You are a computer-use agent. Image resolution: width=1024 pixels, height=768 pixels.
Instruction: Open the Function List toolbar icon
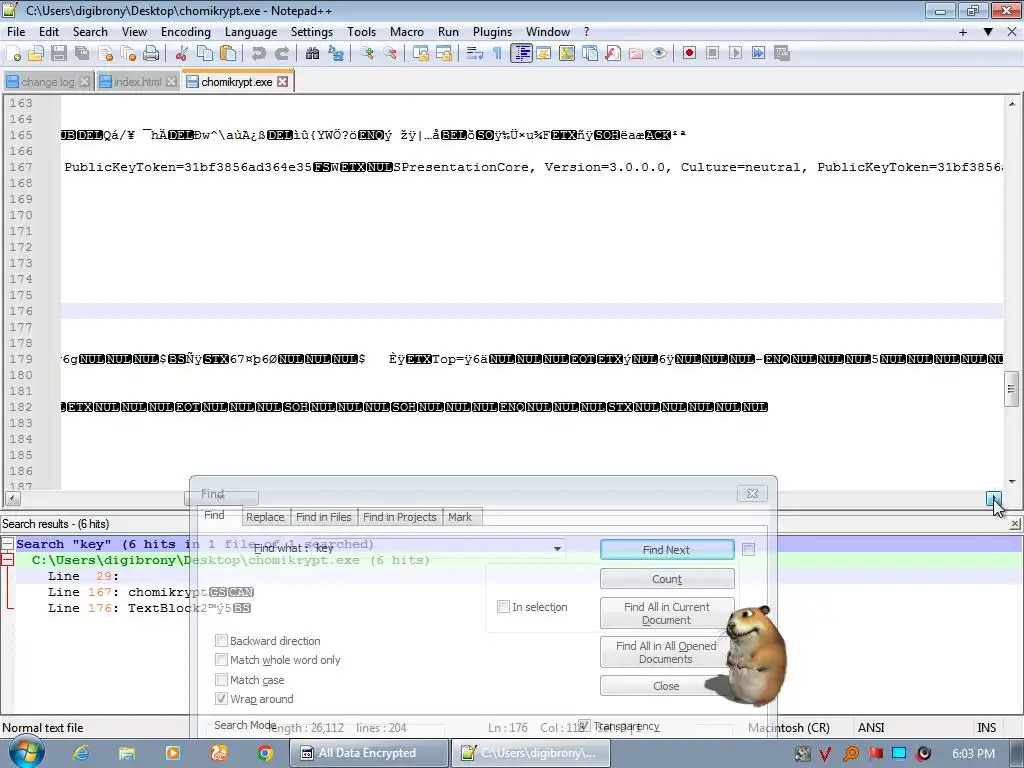[x=613, y=54]
